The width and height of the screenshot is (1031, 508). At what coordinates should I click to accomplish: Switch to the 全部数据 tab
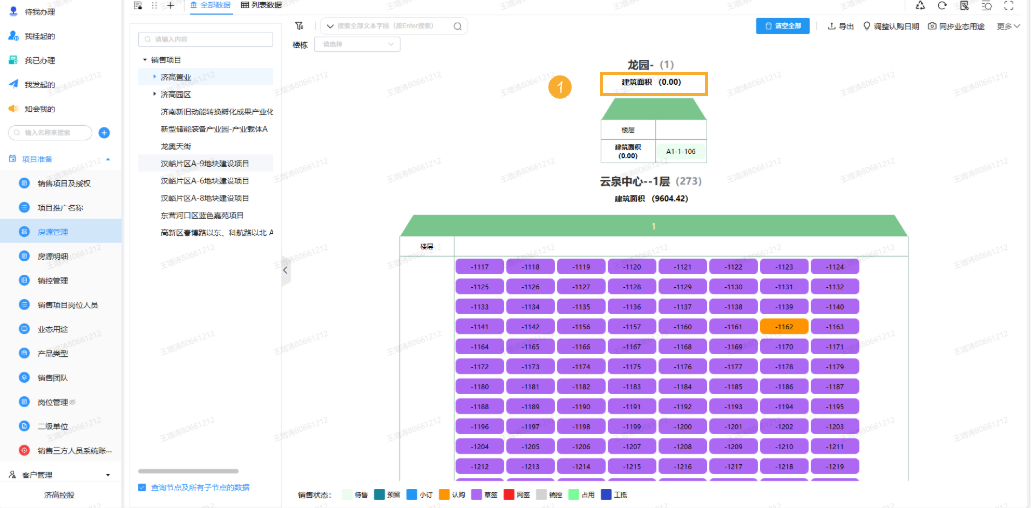(x=211, y=5)
